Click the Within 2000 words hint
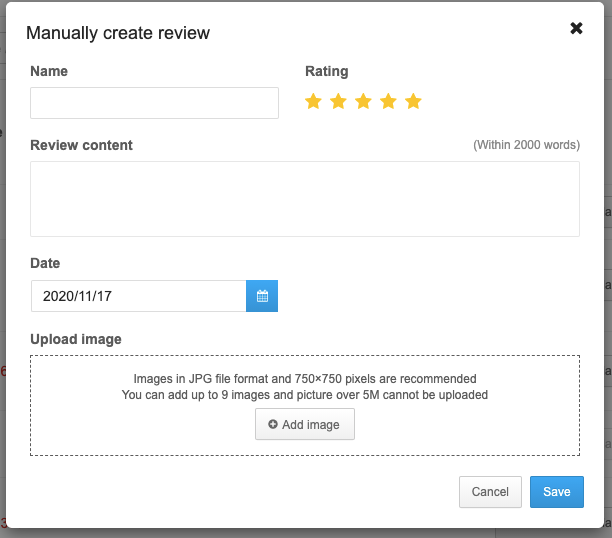 coord(526,145)
